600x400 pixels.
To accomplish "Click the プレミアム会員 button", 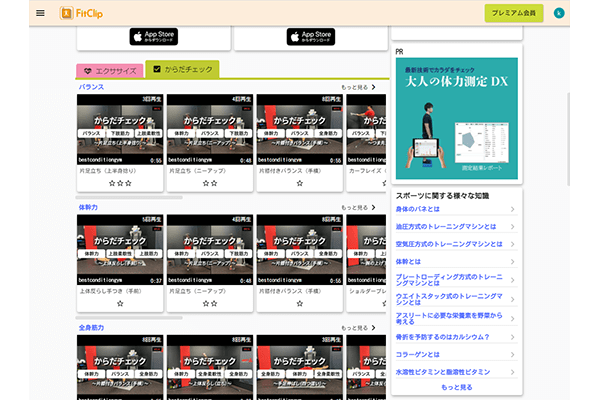I will coord(514,13).
